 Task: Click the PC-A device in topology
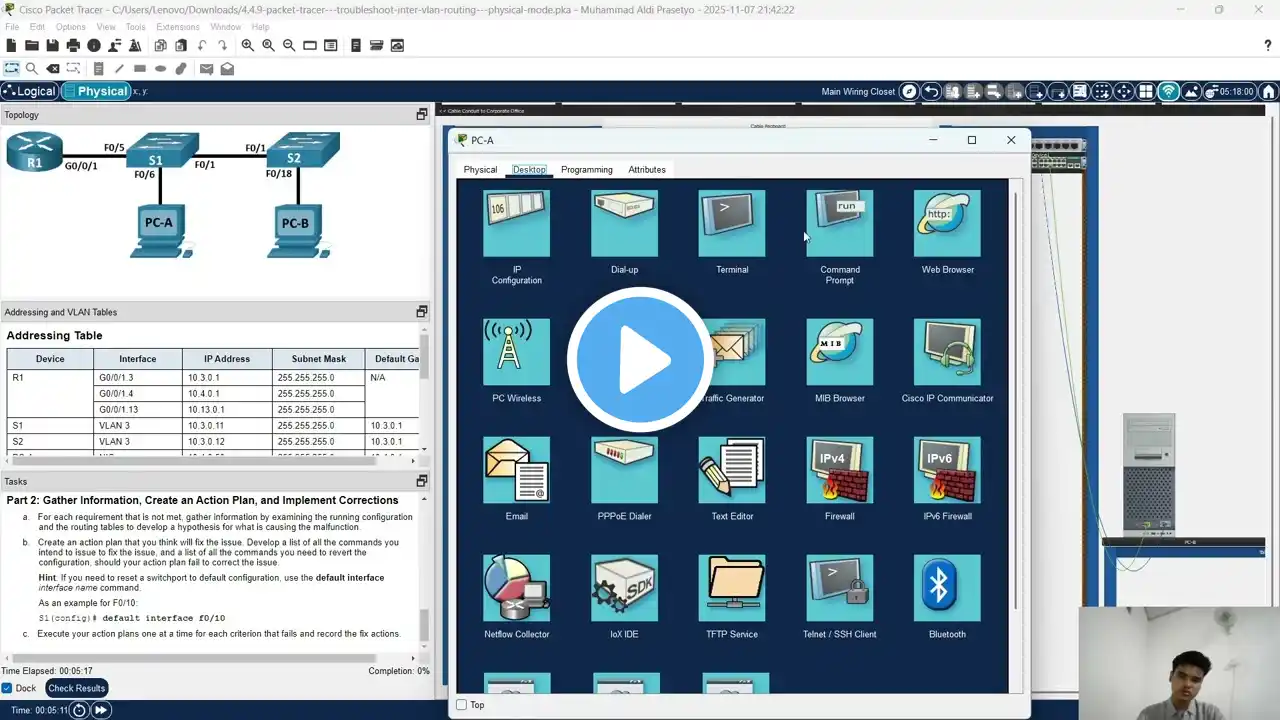(x=160, y=231)
